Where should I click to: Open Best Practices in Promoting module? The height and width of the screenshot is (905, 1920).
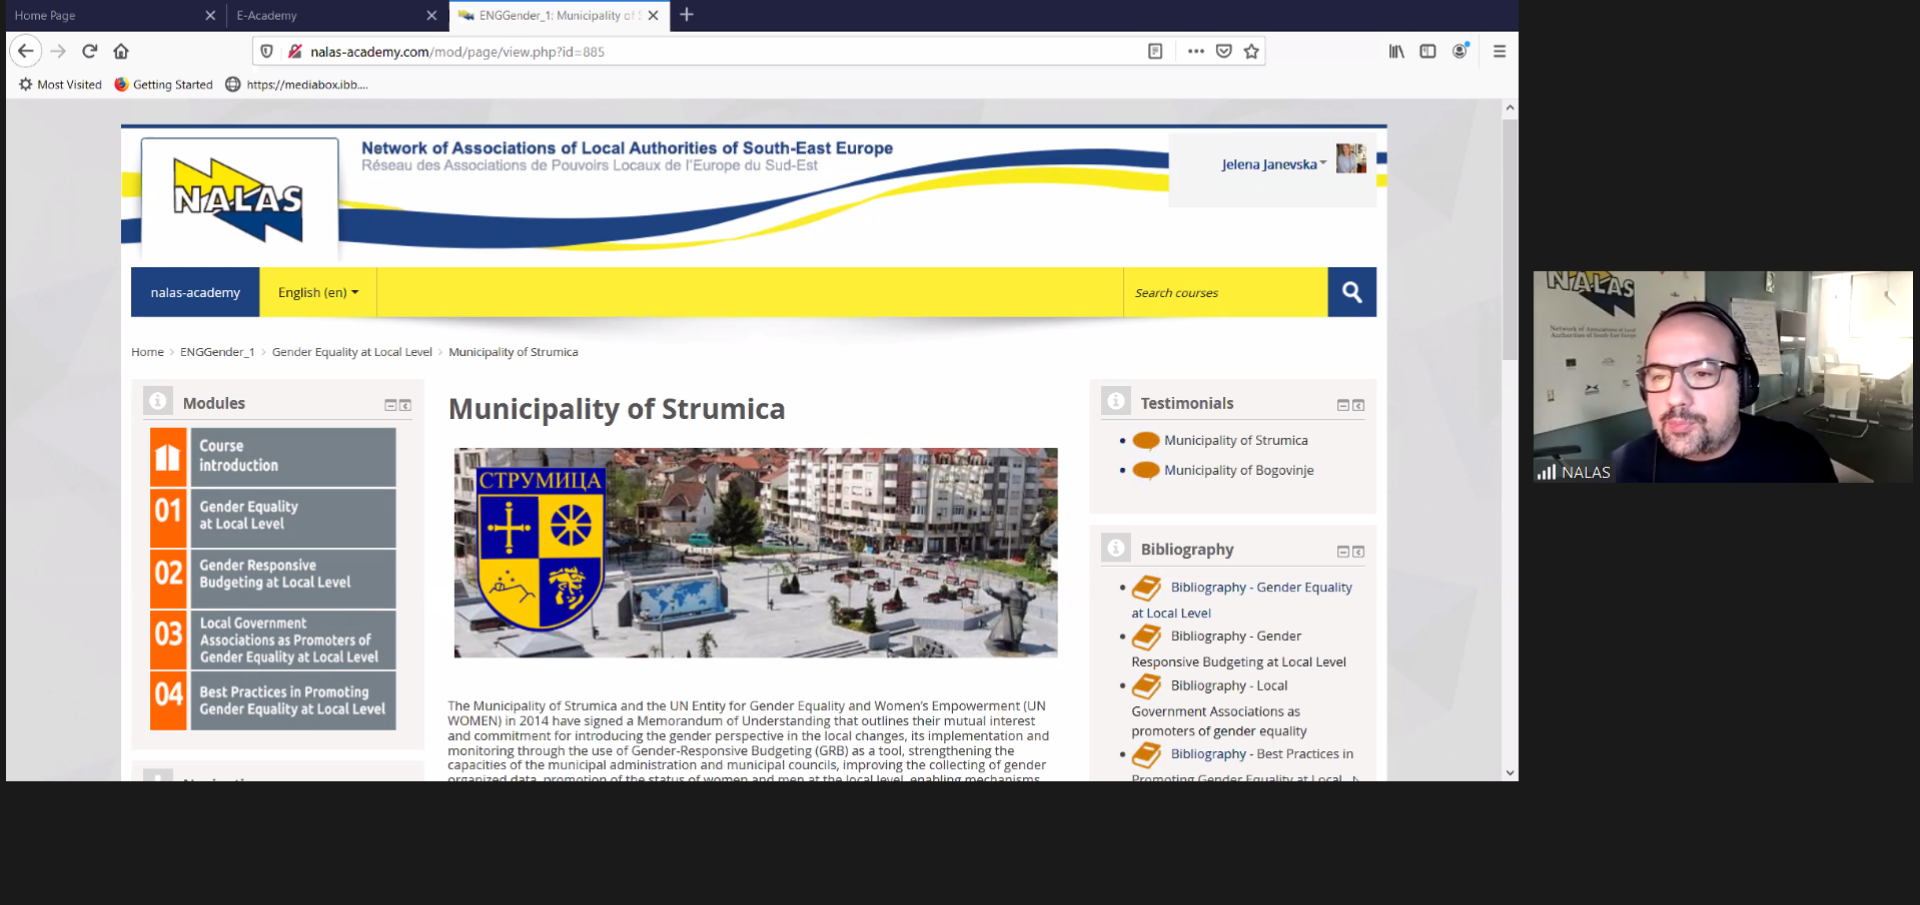(293, 699)
